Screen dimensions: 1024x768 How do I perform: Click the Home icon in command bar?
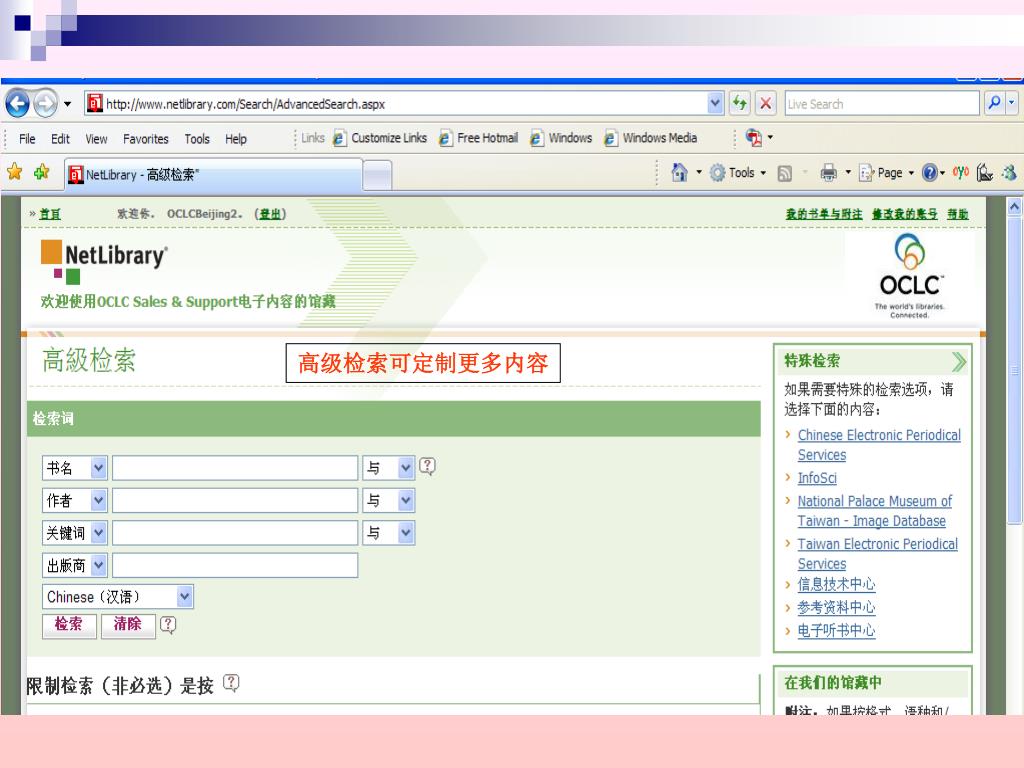(679, 172)
